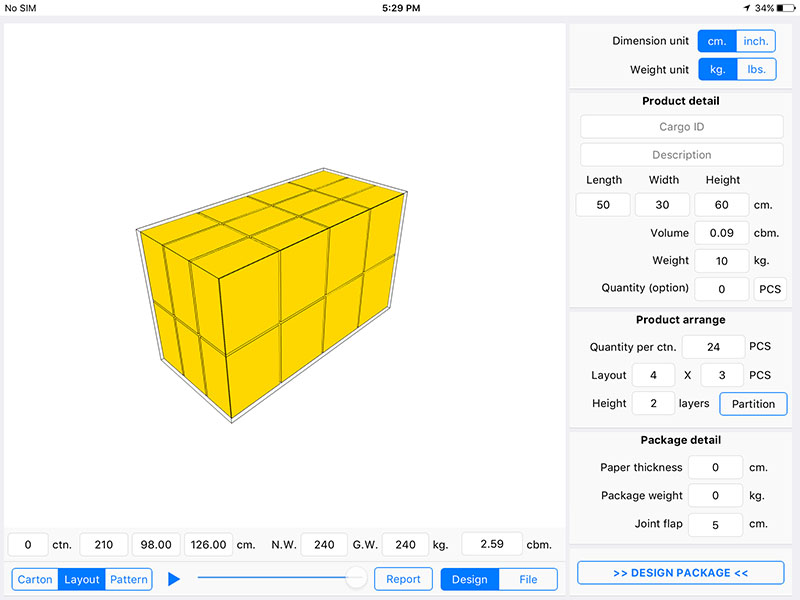800x600 pixels.
Task: Select the Layout view tab
Action: point(82,579)
